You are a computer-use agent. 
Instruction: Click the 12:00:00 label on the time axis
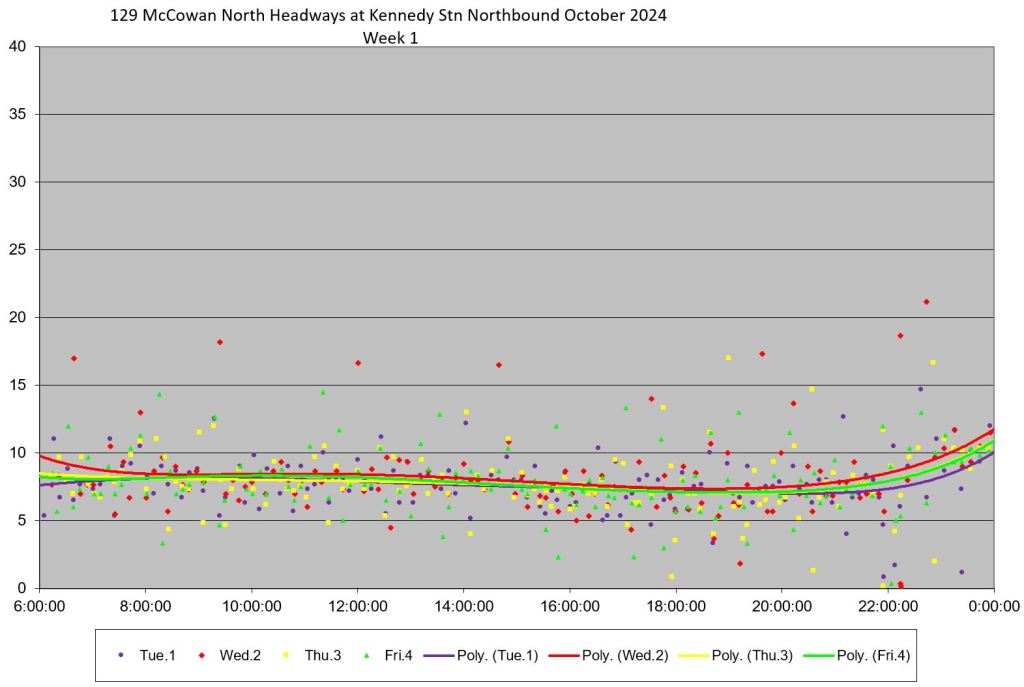coord(357,606)
